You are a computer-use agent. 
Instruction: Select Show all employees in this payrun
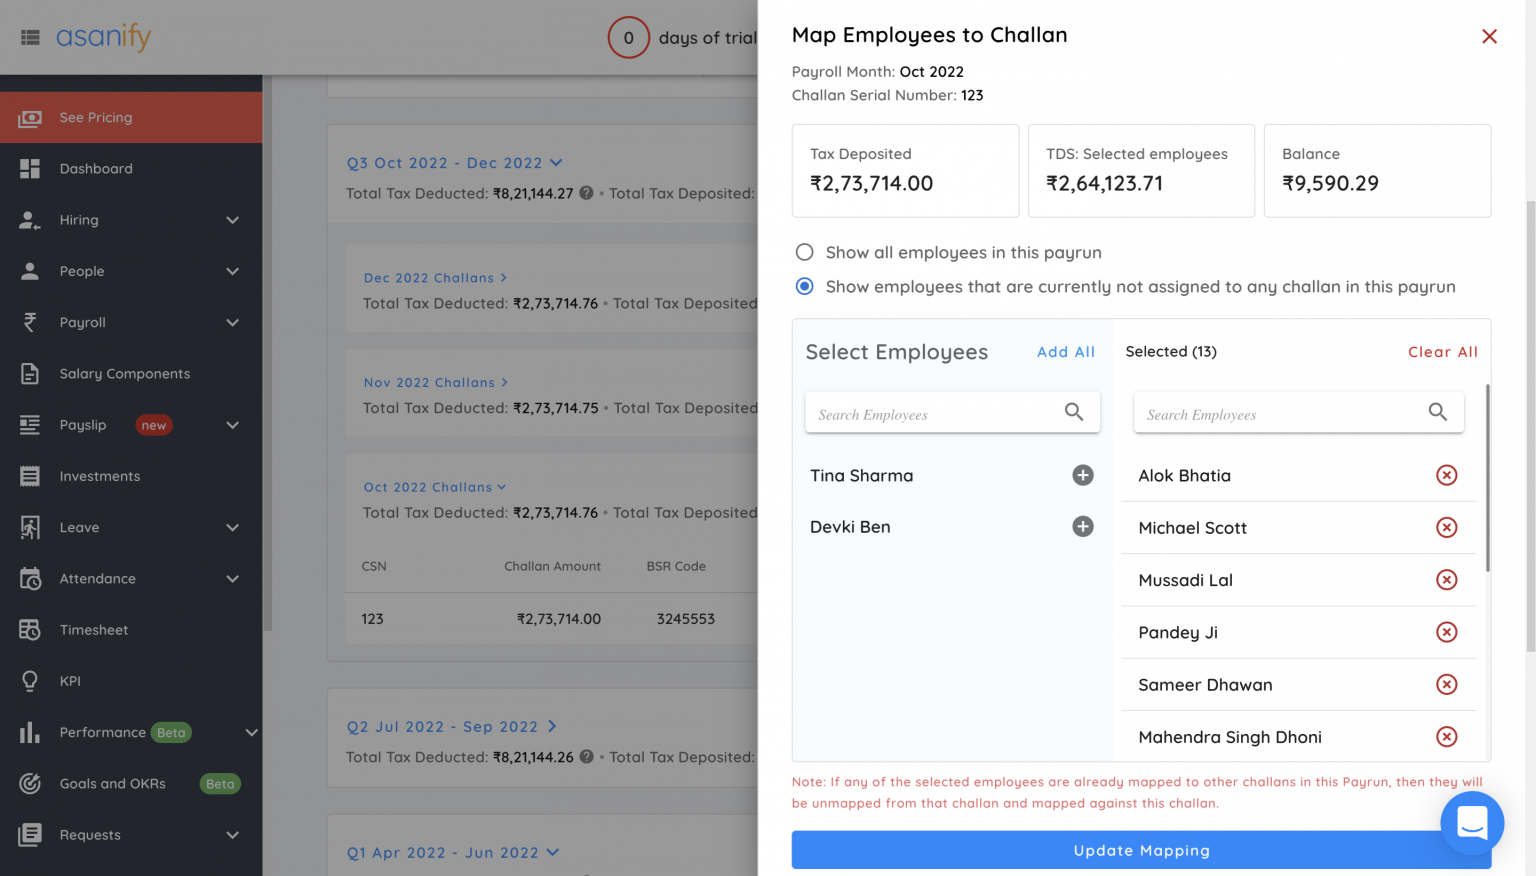coord(805,252)
